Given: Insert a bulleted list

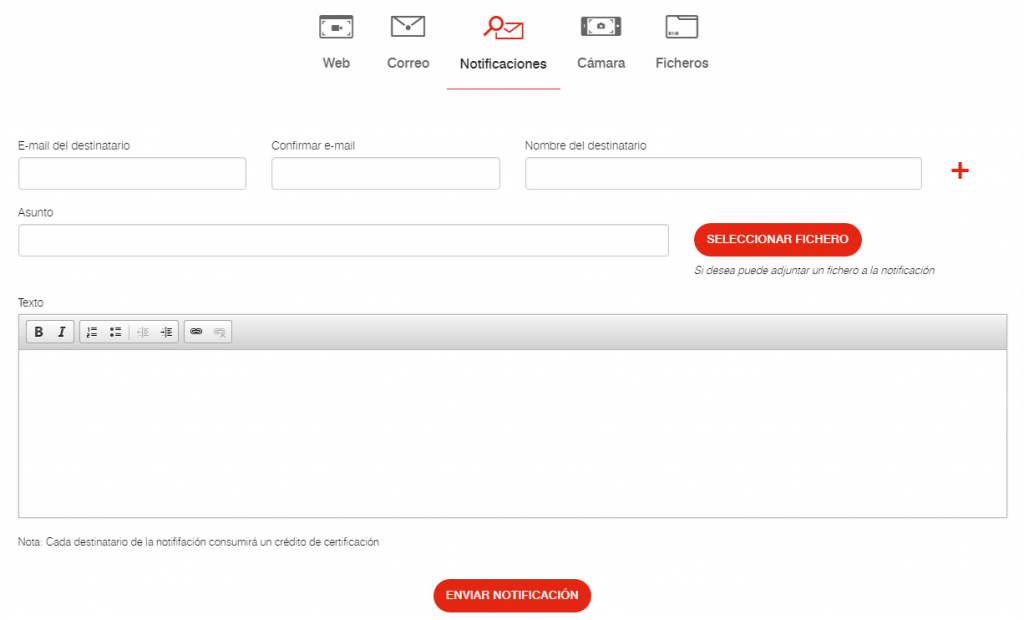Looking at the screenshot, I should point(116,332).
